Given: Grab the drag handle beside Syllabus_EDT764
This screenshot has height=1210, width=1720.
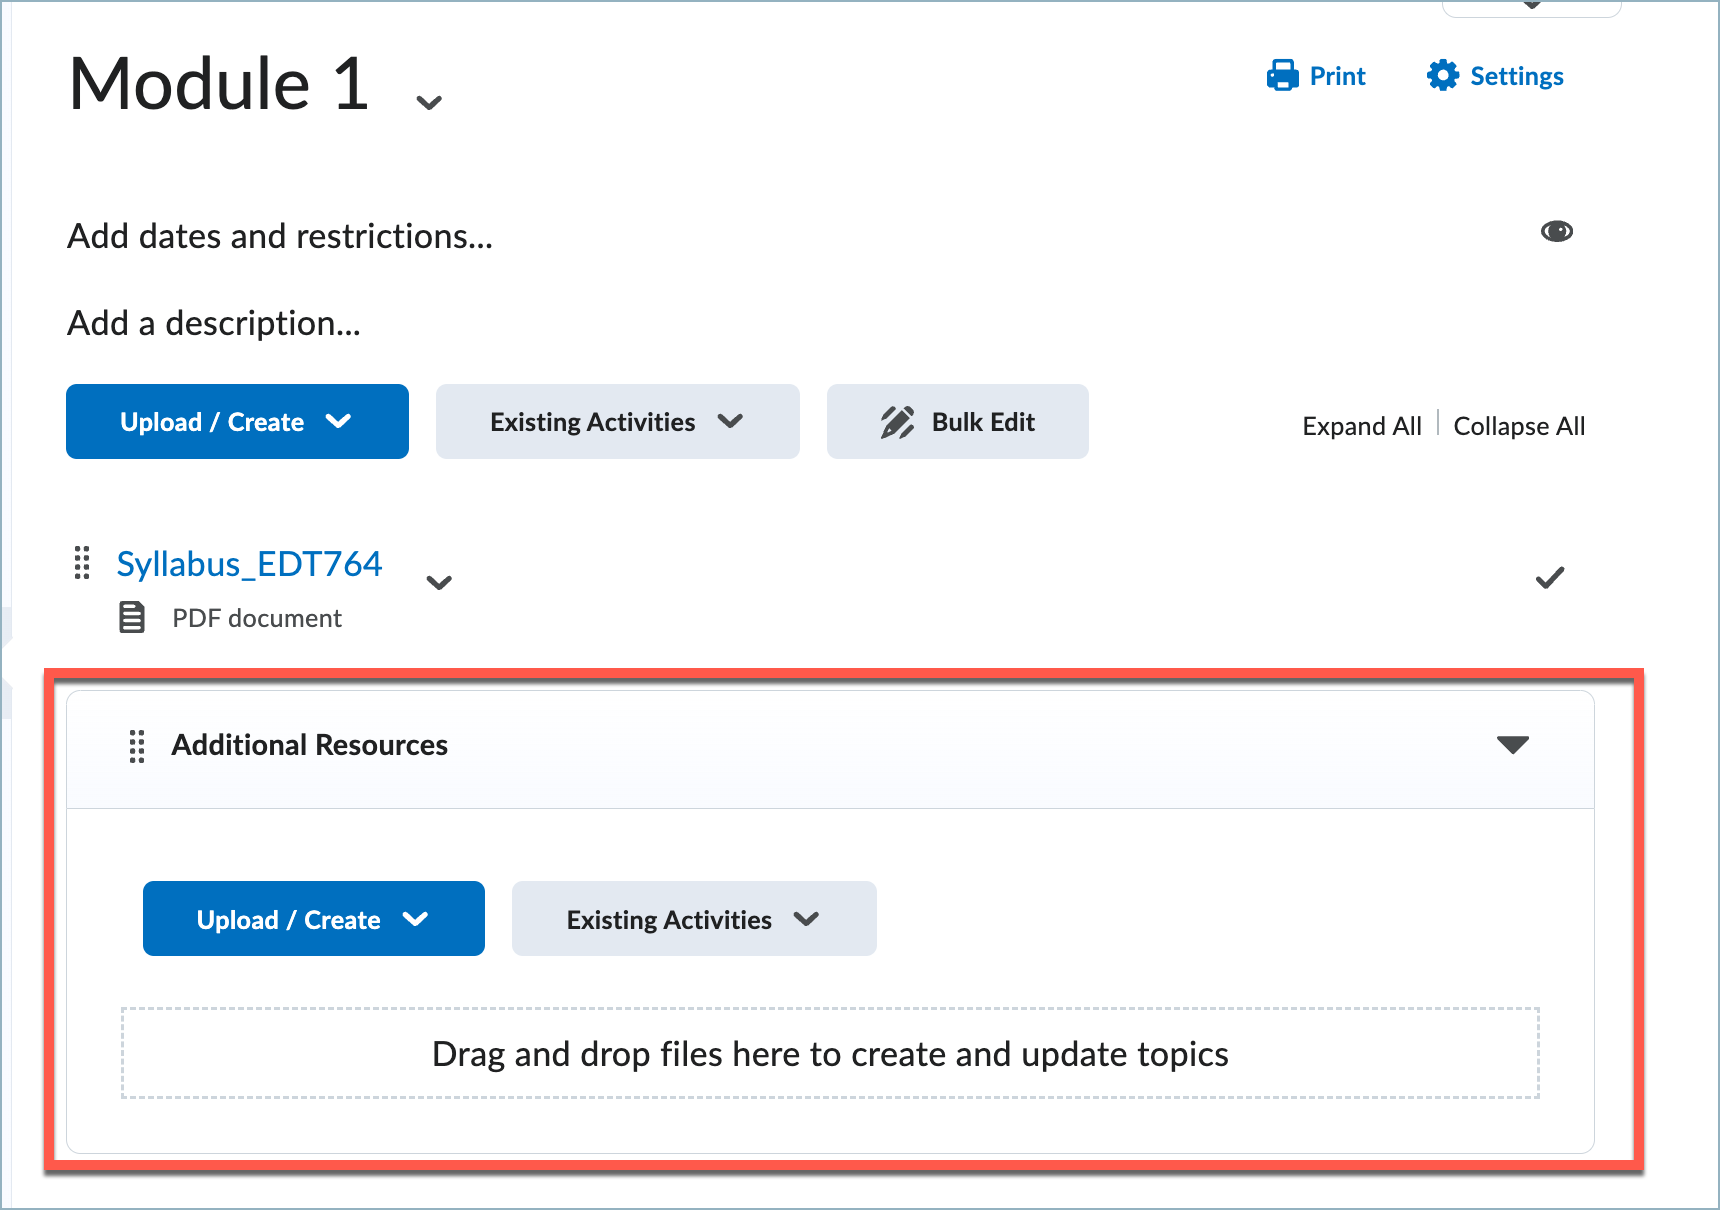Looking at the screenshot, I should pyautogui.click(x=82, y=563).
